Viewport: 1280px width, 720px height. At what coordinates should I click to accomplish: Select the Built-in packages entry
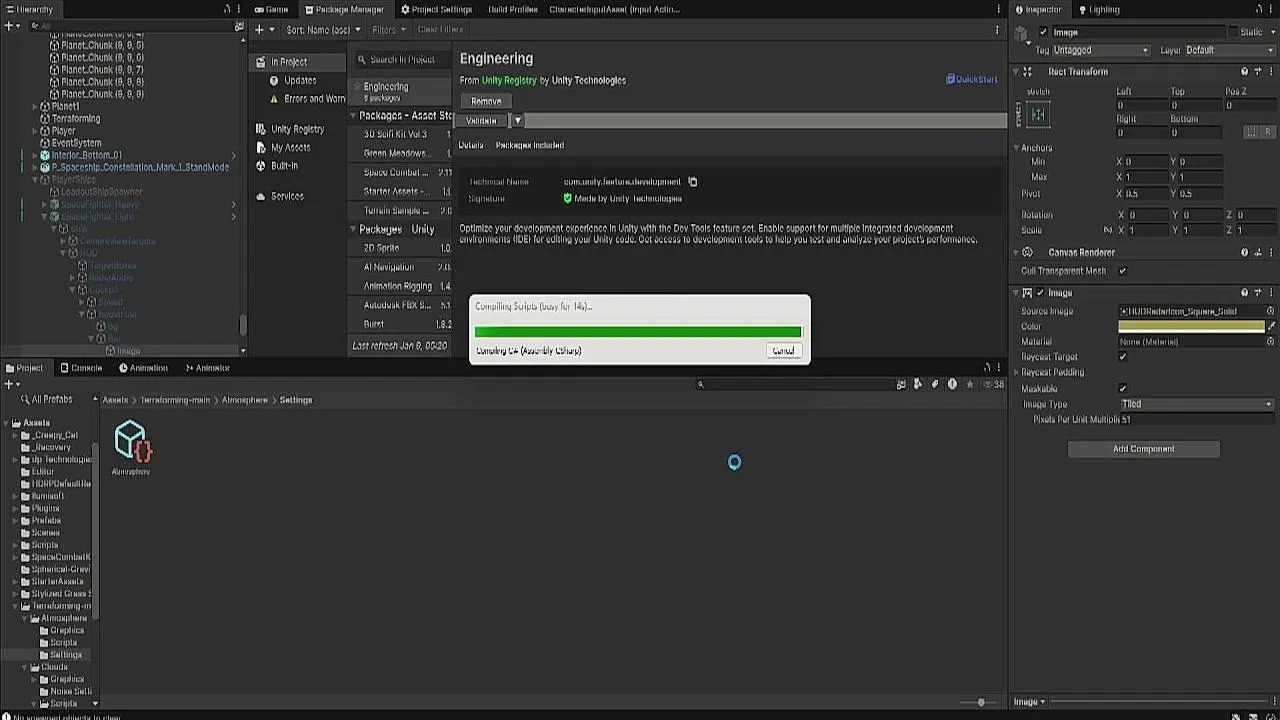click(284, 166)
